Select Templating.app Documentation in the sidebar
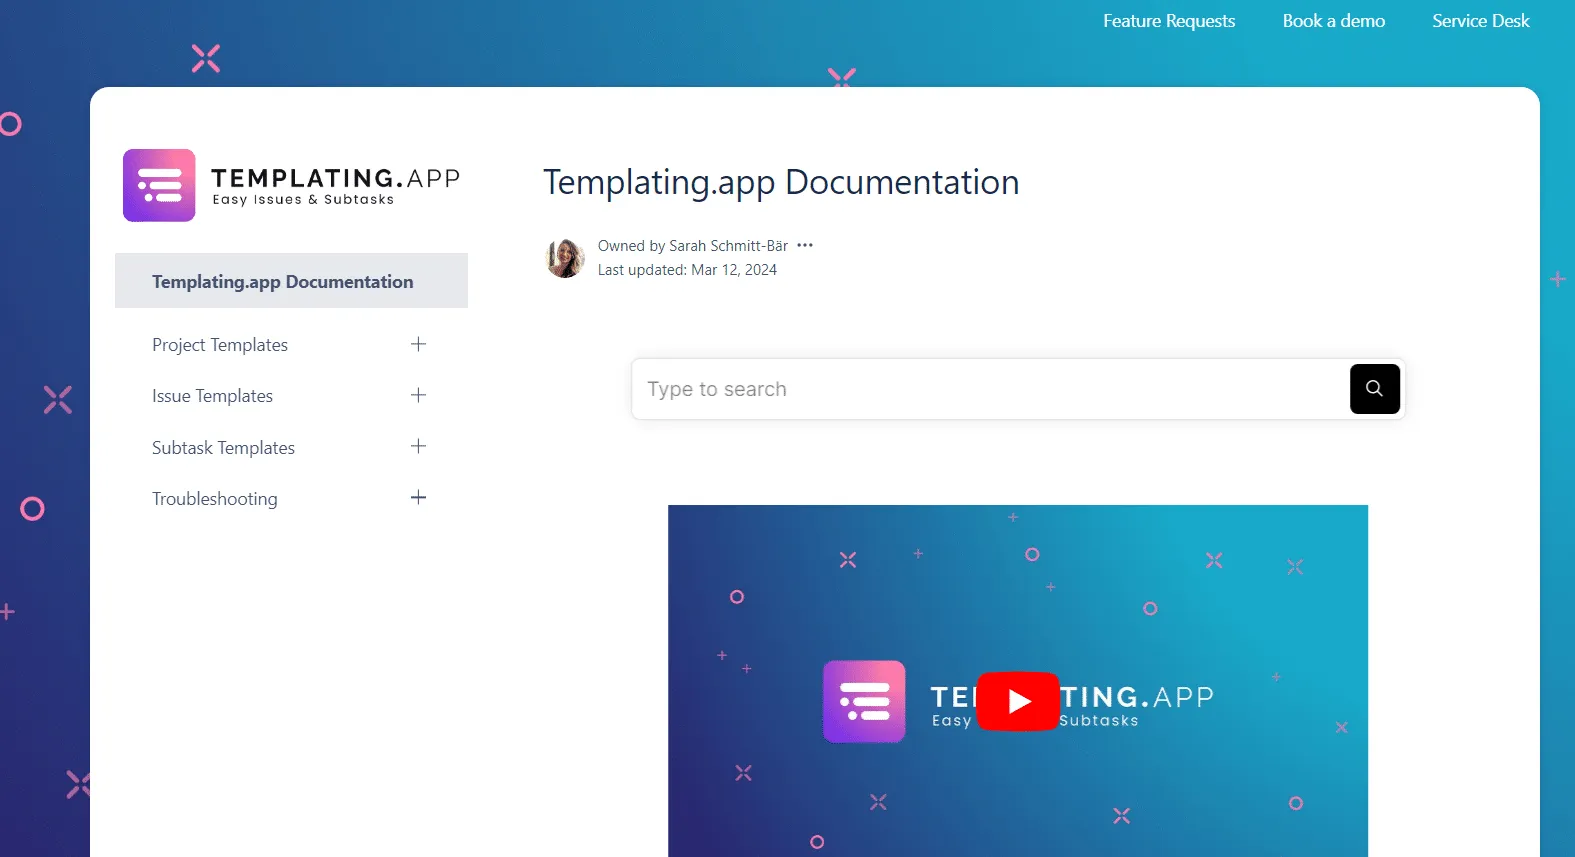Screen dimensions: 1575x857 point(291,281)
